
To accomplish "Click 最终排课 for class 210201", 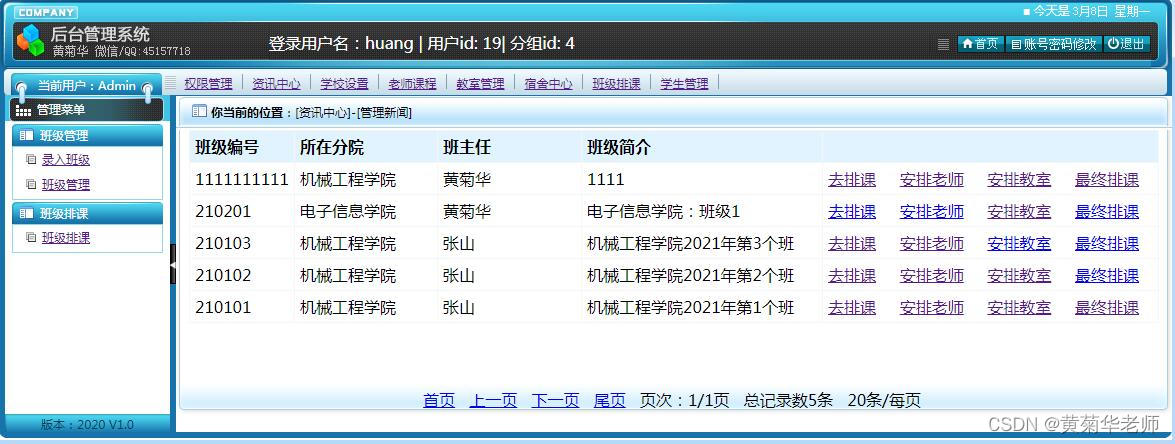I will (1107, 212).
